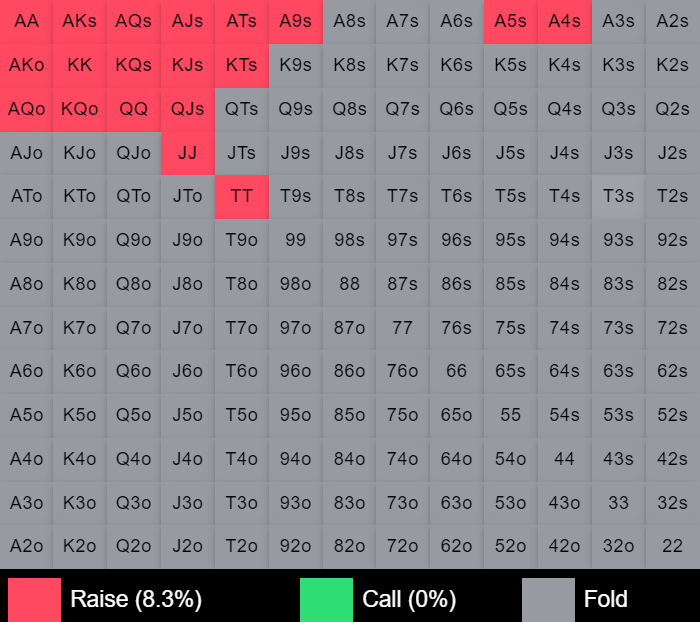The width and height of the screenshot is (700, 622).
Task: Click the Call (0%) legend label
Action: click(409, 600)
